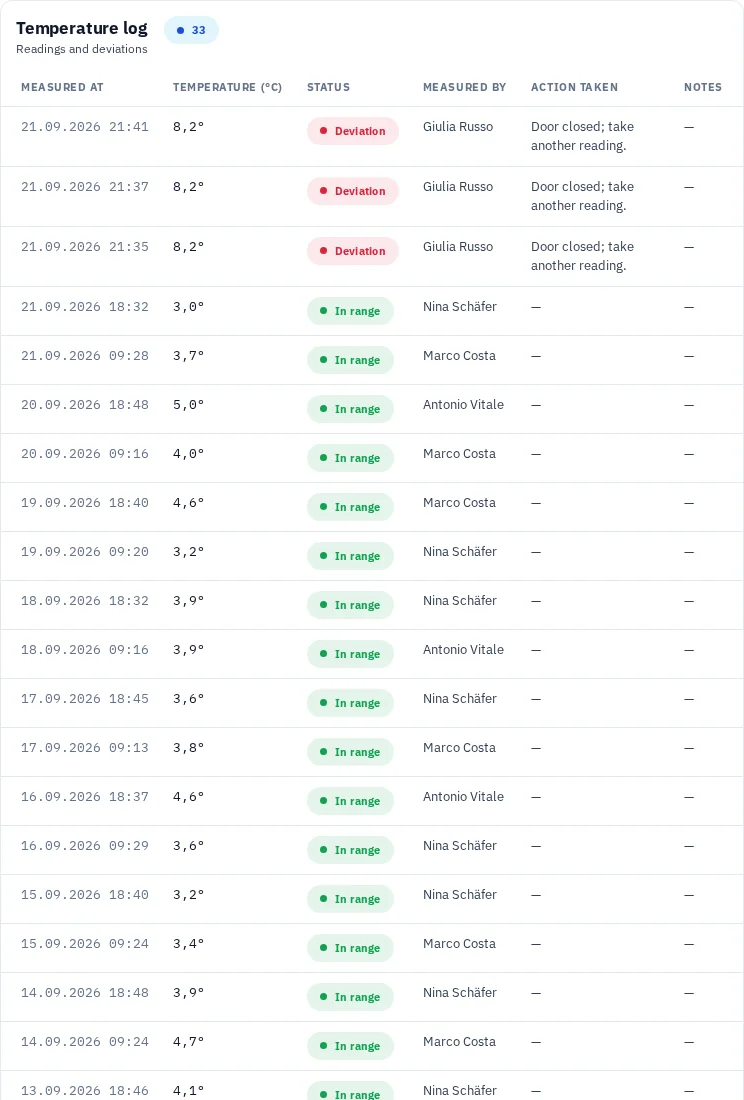The width and height of the screenshot is (744, 1100).
Task: Click the Action Taken column header
Action: [x=574, y=87]
